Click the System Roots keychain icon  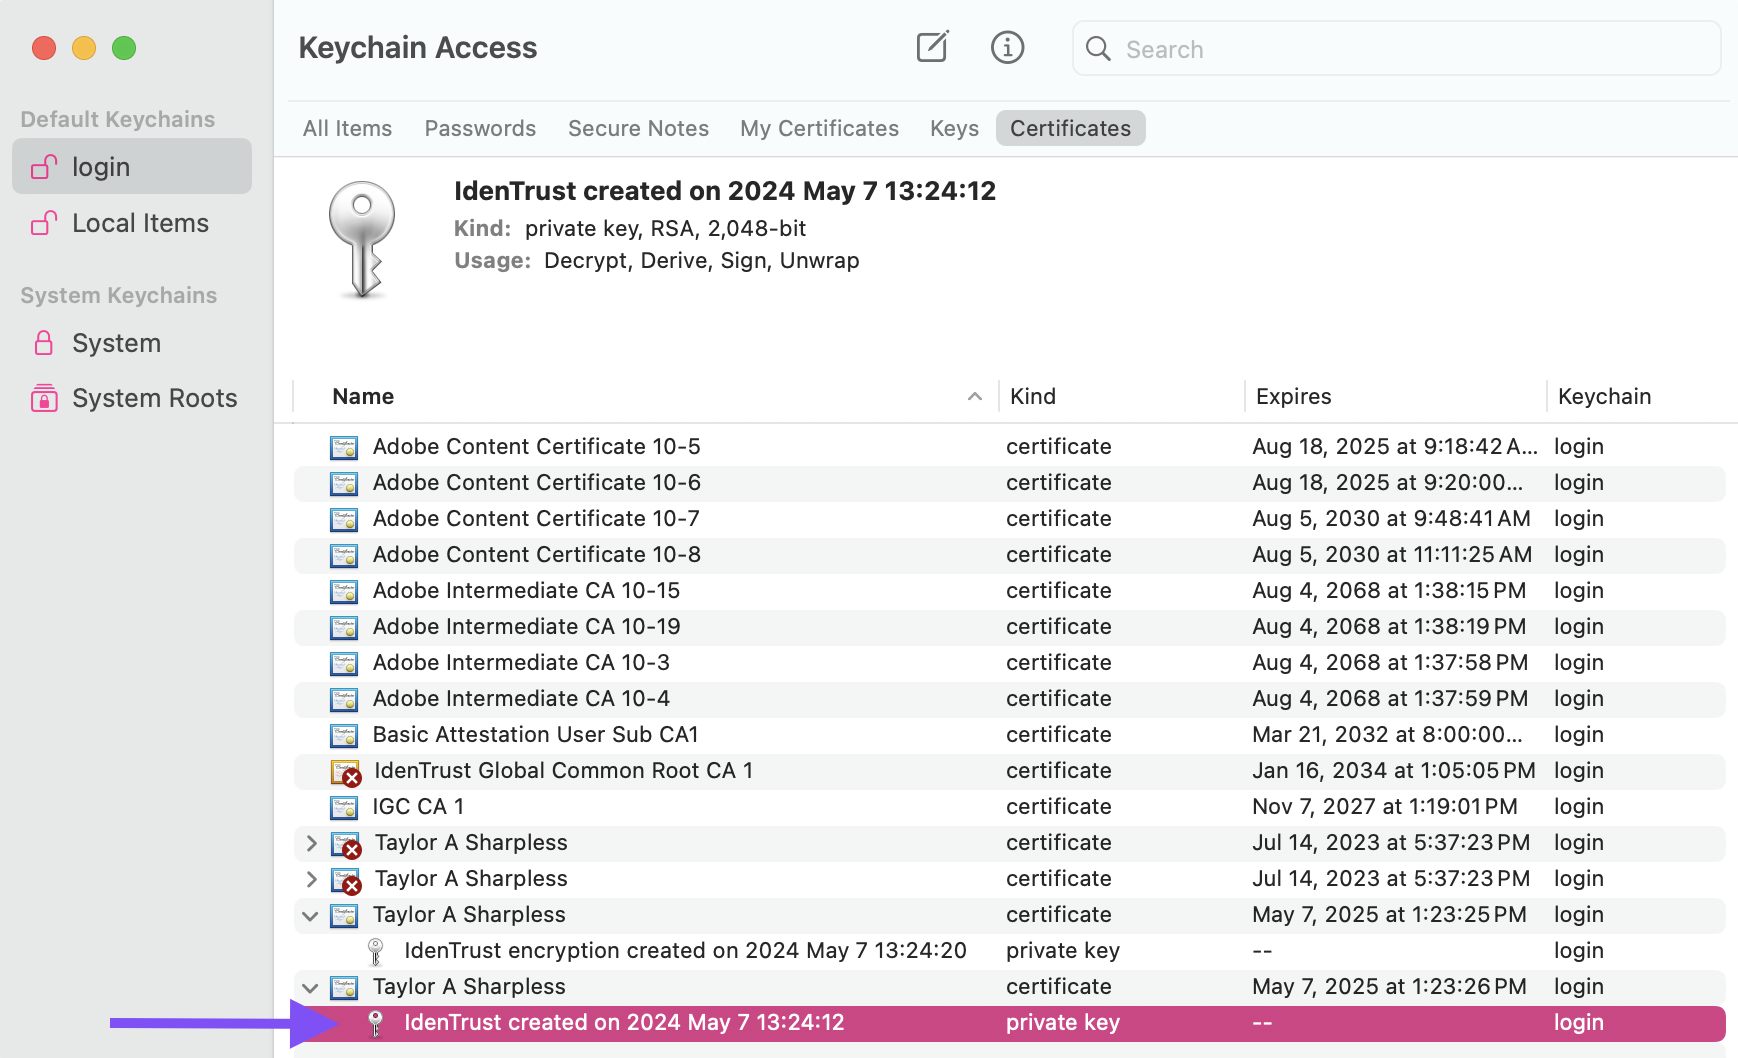pyautogui.click(x=44, y=398)
